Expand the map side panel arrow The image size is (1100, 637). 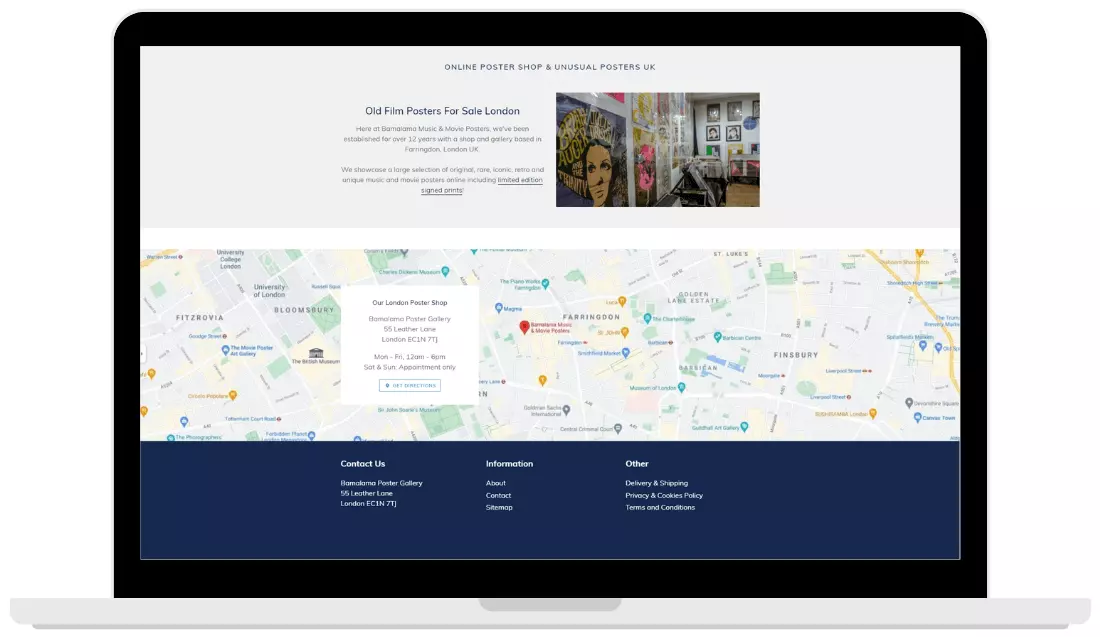(142, 354)
